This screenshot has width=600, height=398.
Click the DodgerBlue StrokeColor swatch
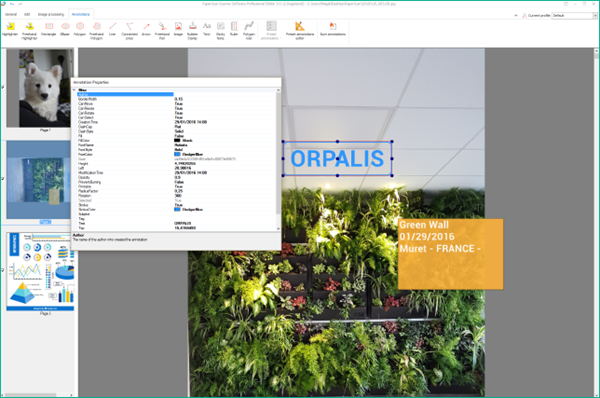pyautogui.click(x=177, y=209)
